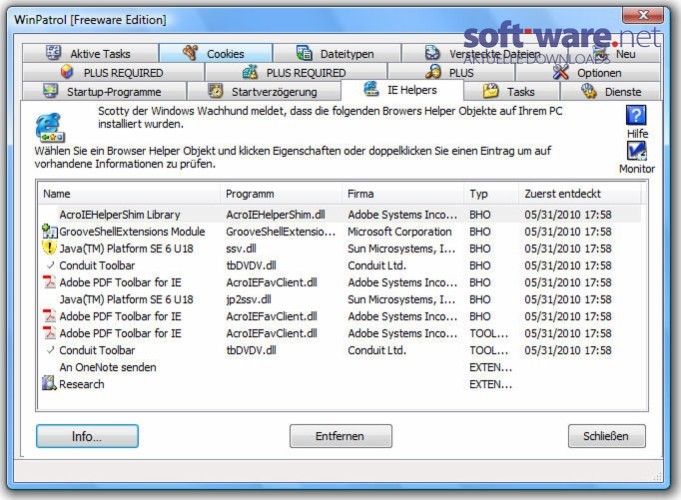The width and height of the screenshot is (681, 500).
Task: Click the Schließen button
Action: (x=606, y=436)
